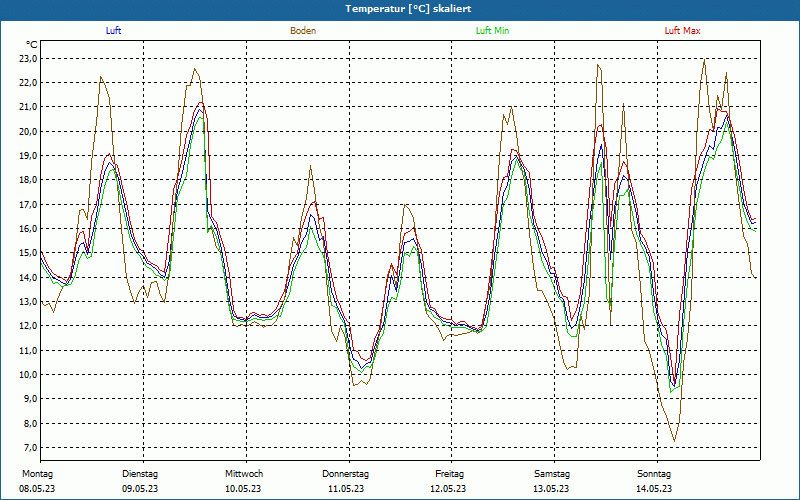The width and height of the screenshot is (800, 500).
Task: Click the '08.05.23' date label
Action: tap(37, 489)
